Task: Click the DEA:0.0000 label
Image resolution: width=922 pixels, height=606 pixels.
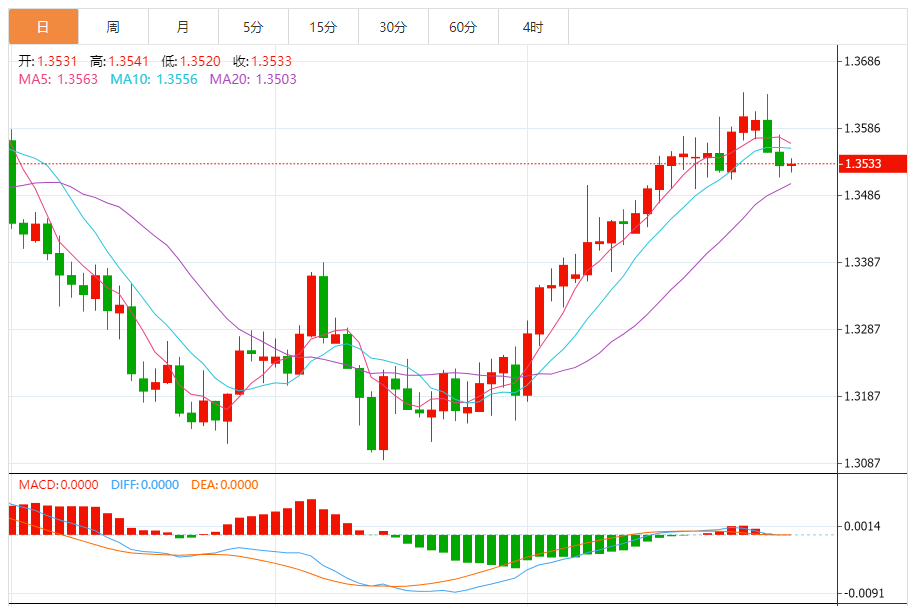Action: [225, 485]
